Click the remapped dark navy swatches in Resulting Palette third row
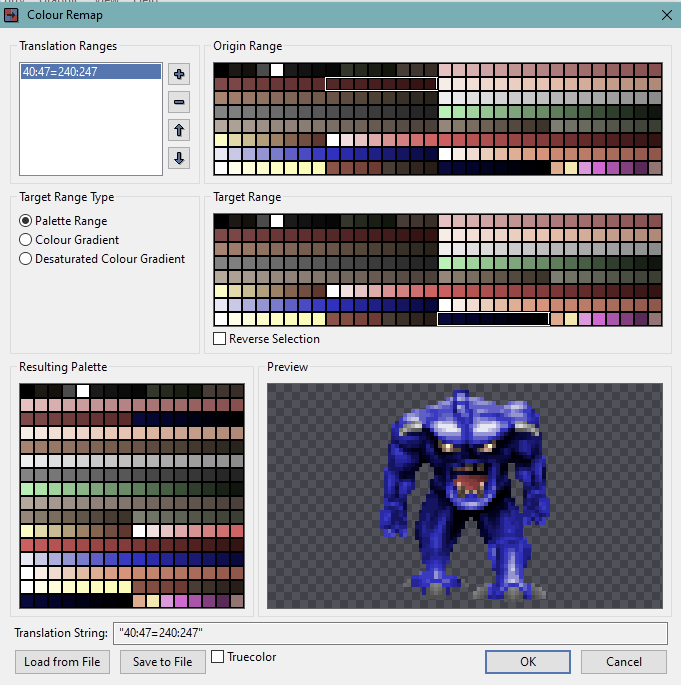This screenshot has height=685, width=681. pos(188,419)
